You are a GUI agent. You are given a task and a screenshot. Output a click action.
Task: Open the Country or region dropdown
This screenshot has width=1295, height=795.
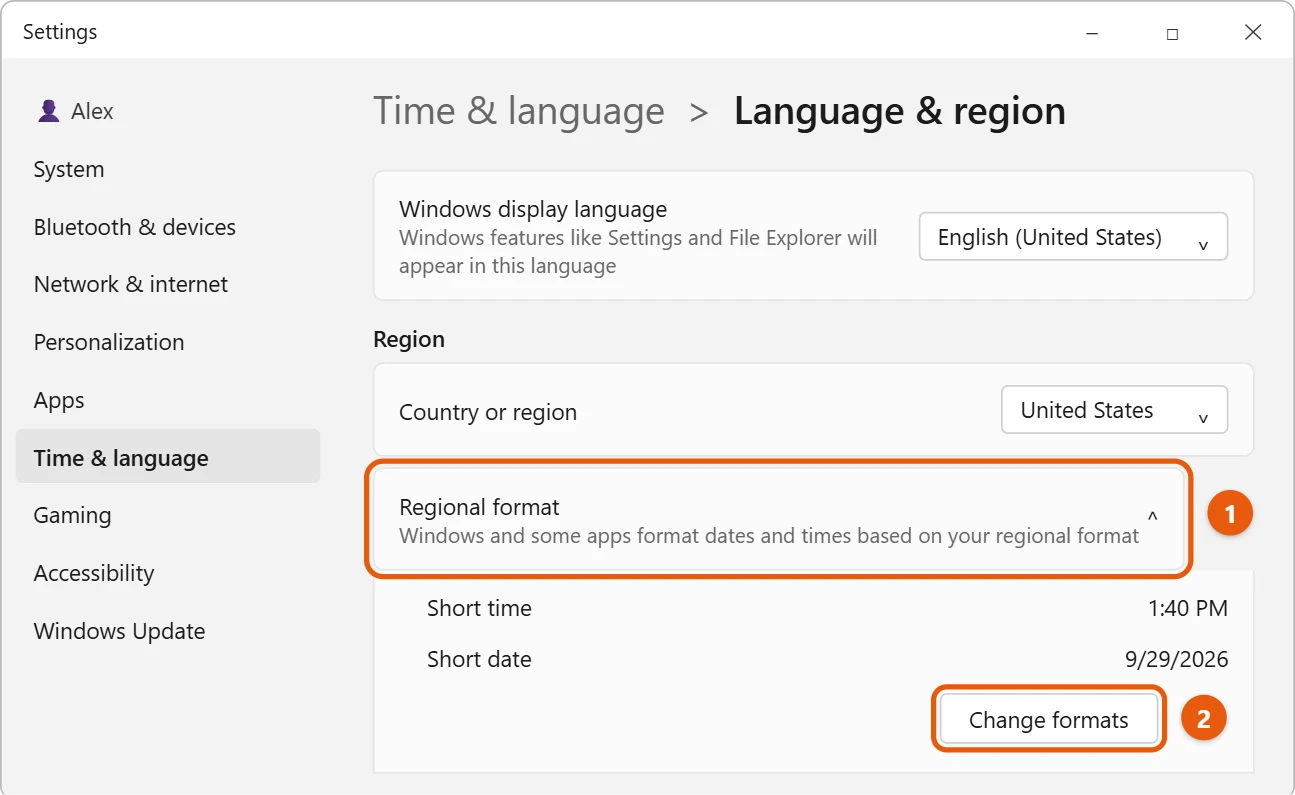[1114, 410]
